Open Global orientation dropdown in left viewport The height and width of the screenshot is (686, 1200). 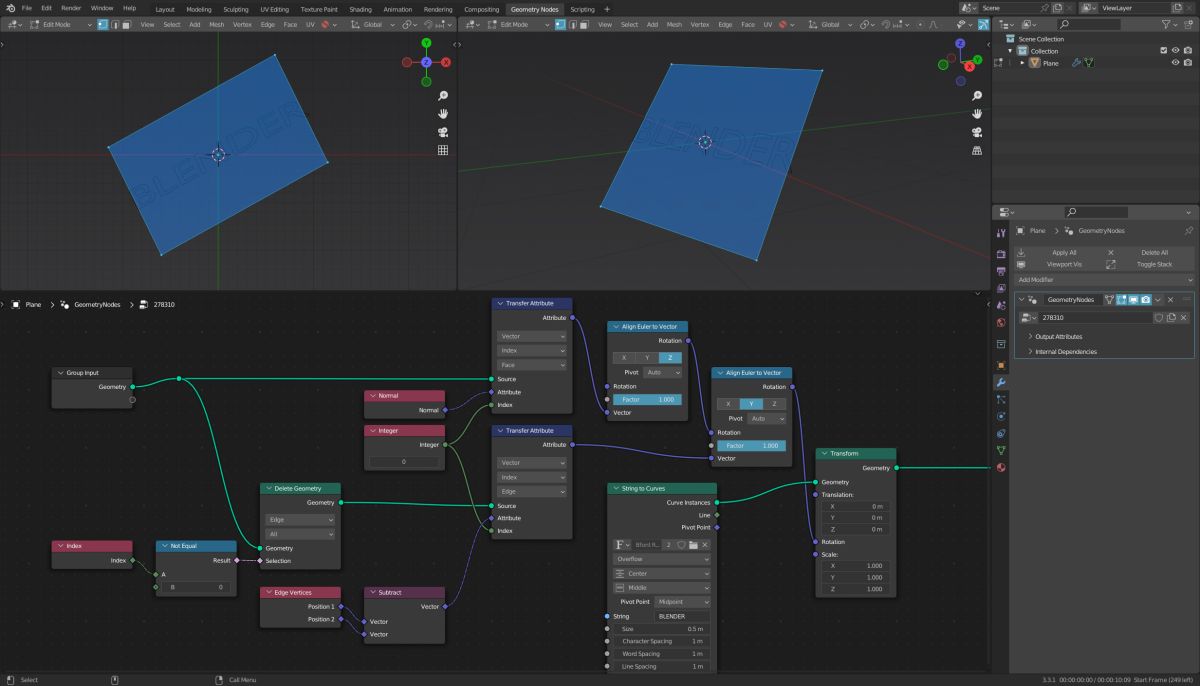372,24
